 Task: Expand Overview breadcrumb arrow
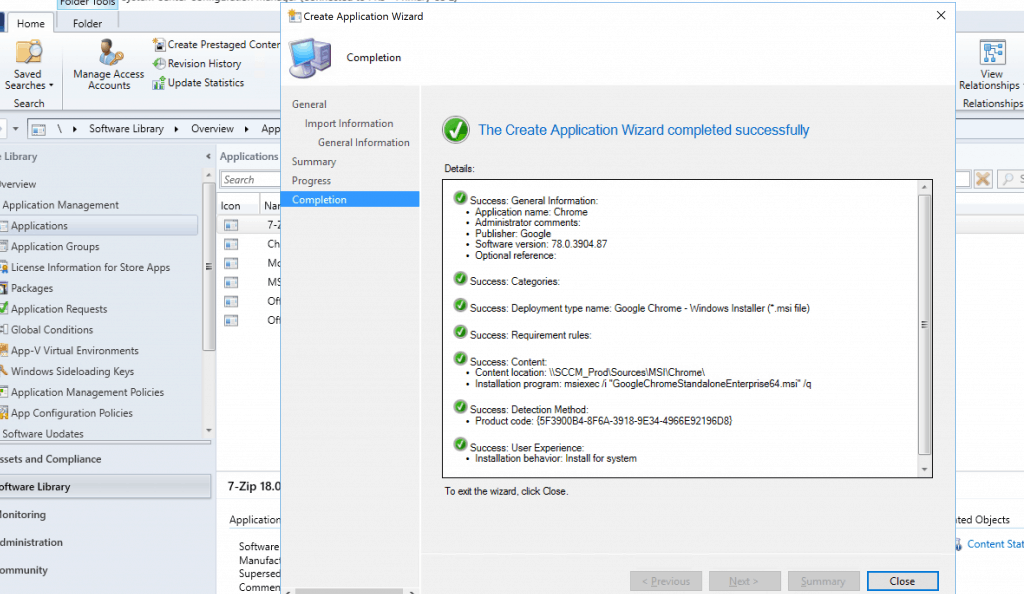click(246, 129)
